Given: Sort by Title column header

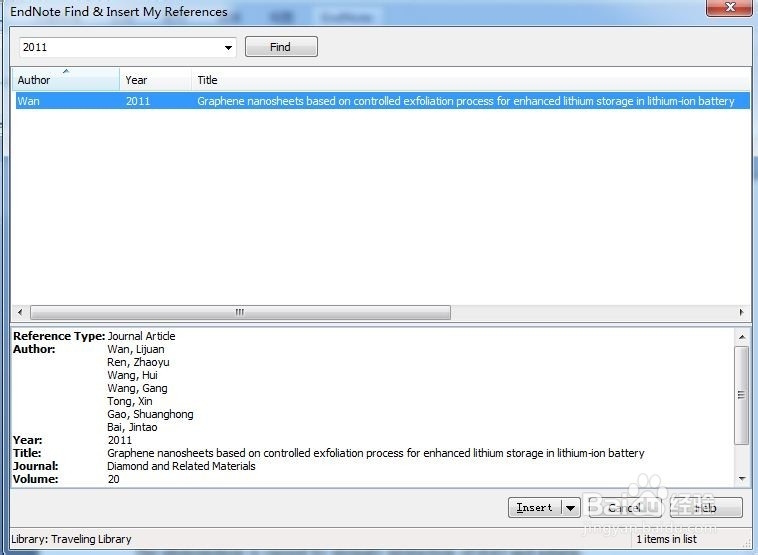Looking at the screenshot, I should [x=471, y=80].
